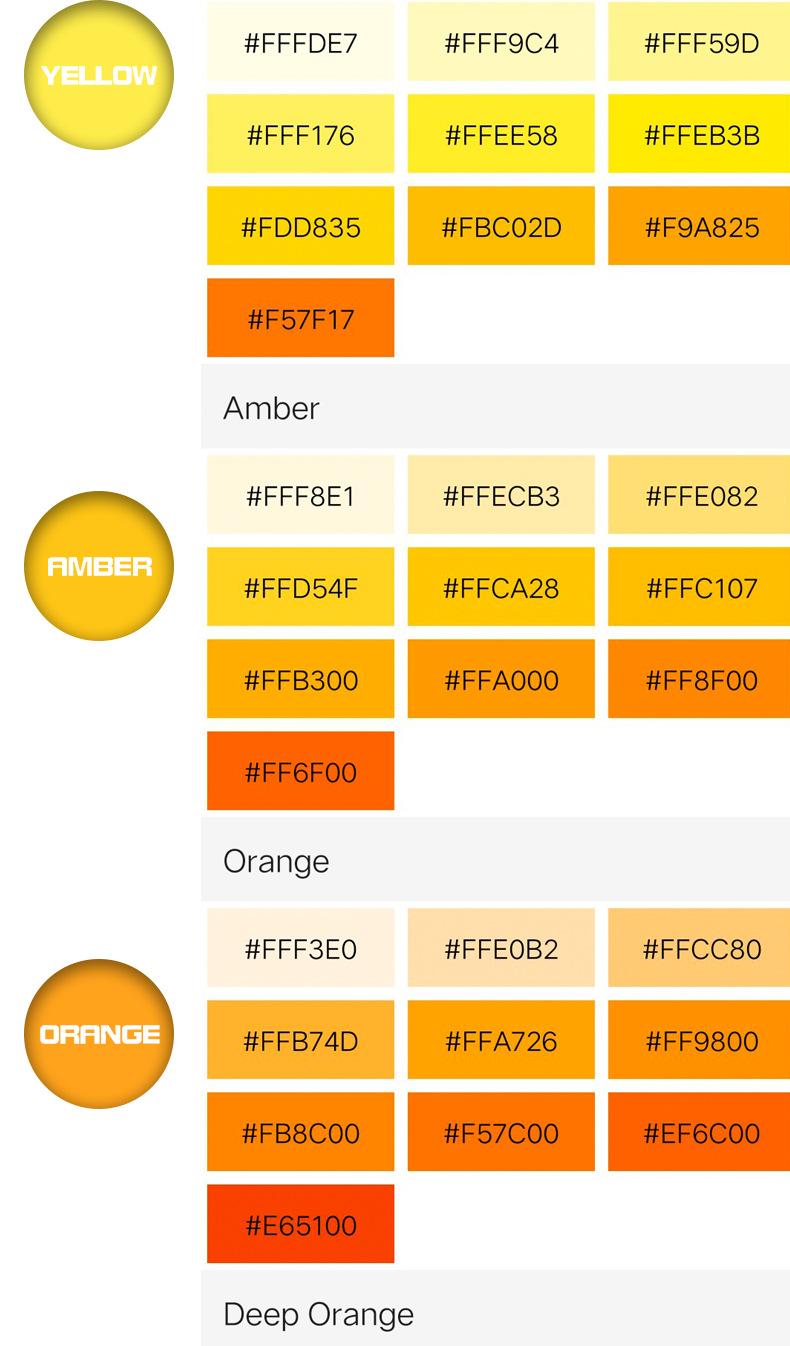The image size is (790, 1346).
Task: Choose the #EF6C00 color swatch
Action: point(701,1133)
